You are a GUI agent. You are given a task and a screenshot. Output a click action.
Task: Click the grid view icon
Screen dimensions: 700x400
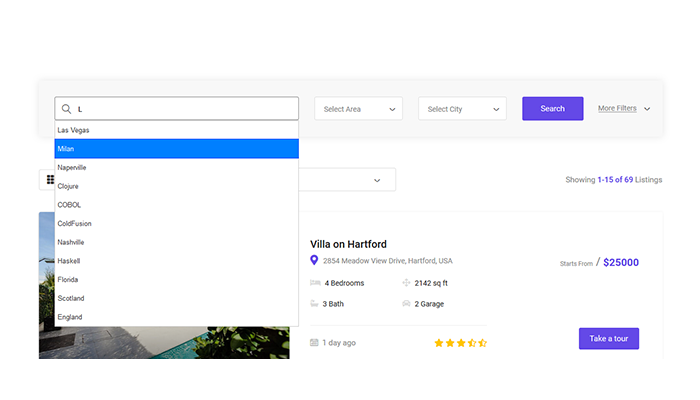click(50, 179)
